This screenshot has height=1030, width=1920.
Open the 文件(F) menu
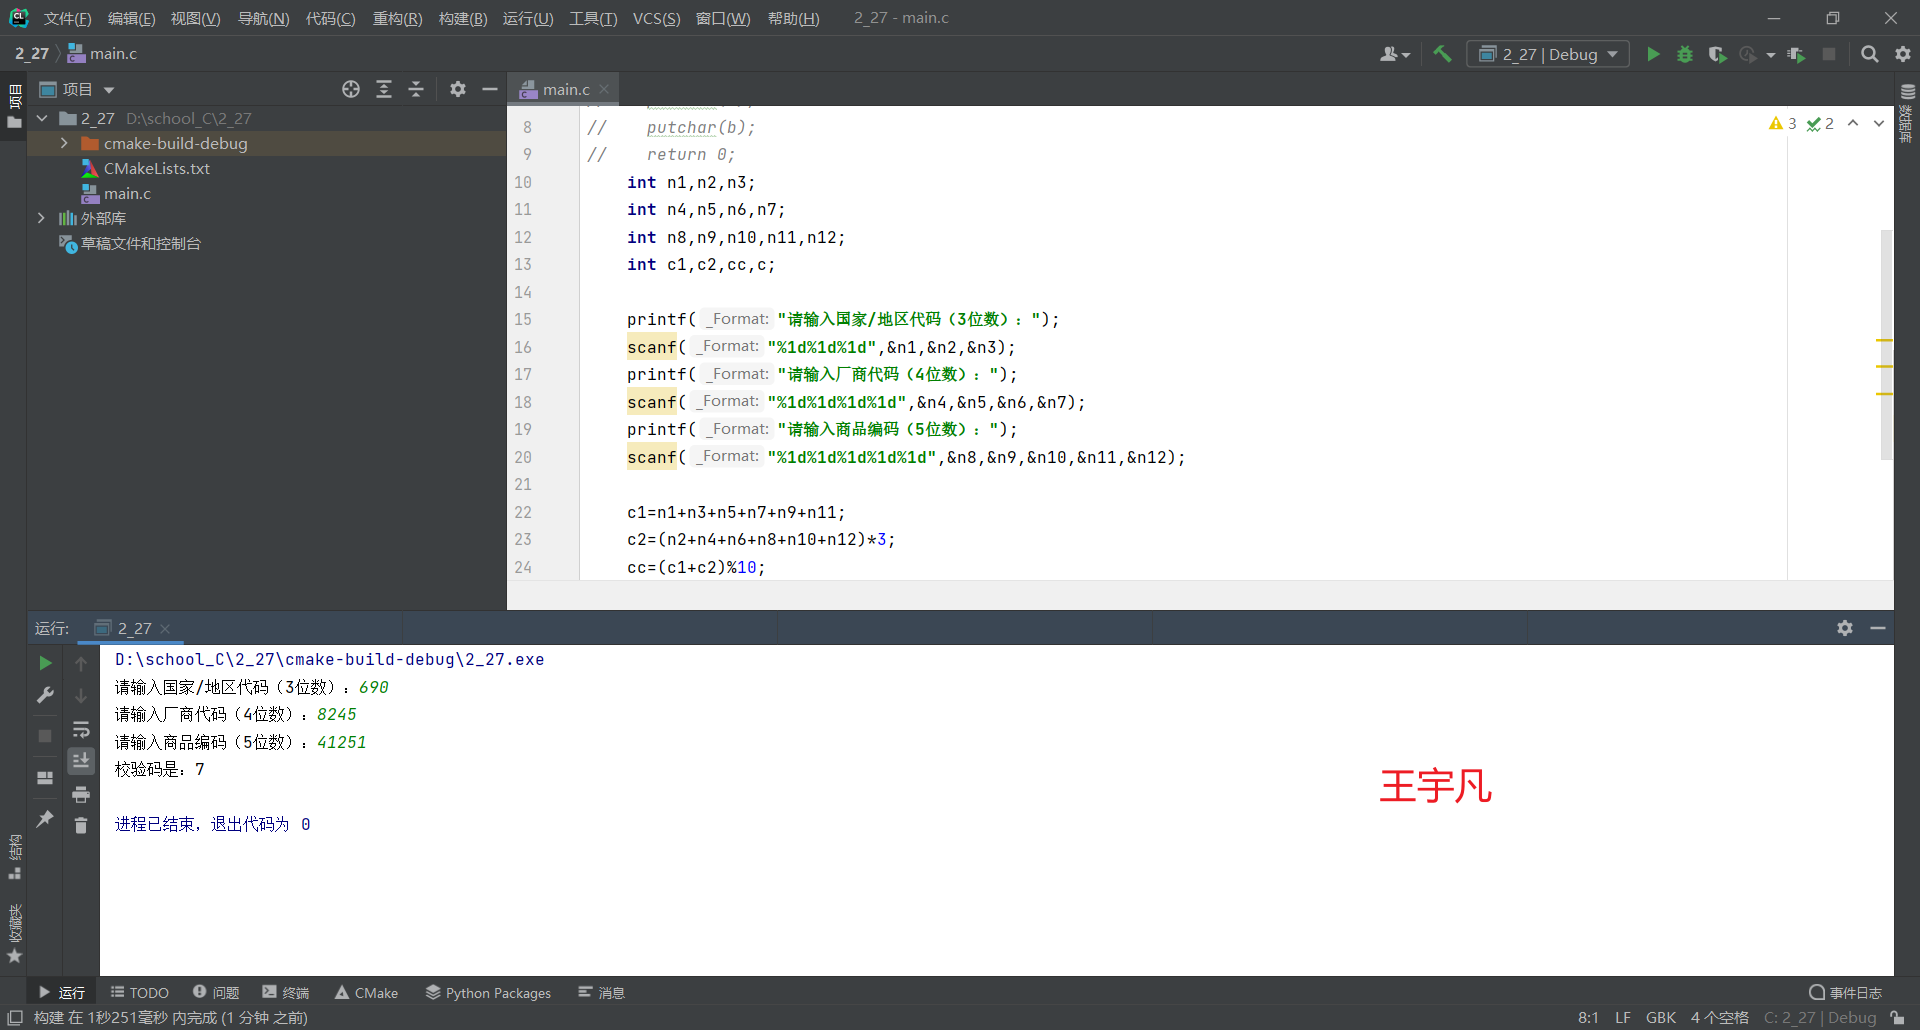(x=67, y=18)
